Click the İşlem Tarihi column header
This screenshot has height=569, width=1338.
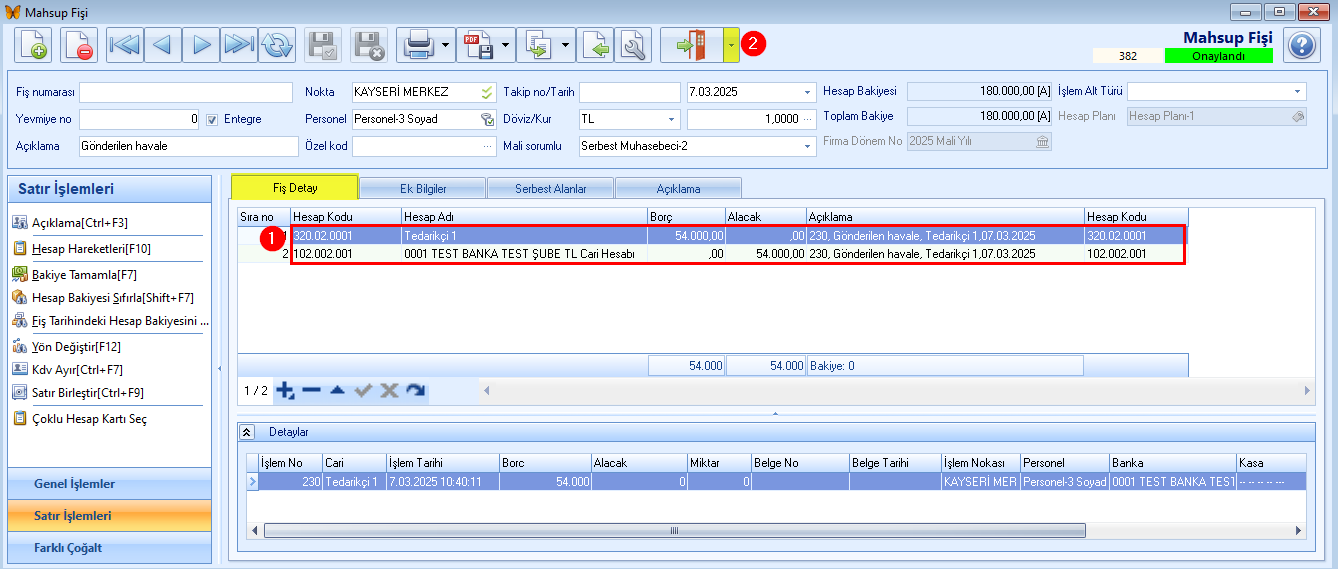pos(443,463)
